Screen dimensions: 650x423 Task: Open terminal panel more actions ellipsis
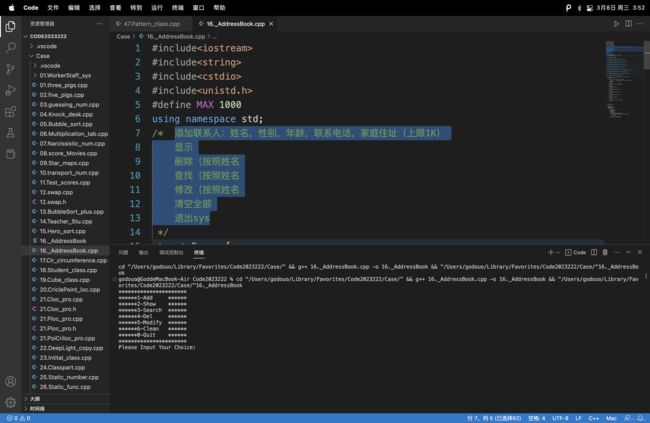point(617,252)
